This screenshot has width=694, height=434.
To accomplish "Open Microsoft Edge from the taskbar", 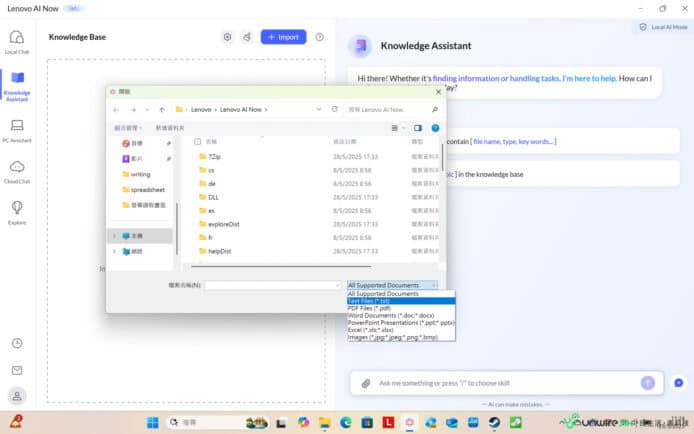I will coord(346,422).
